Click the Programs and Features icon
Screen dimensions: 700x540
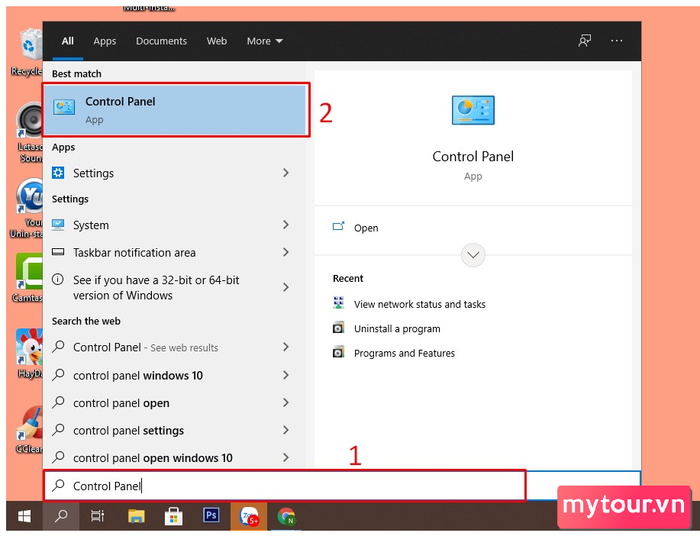click(x=338, y=352)
